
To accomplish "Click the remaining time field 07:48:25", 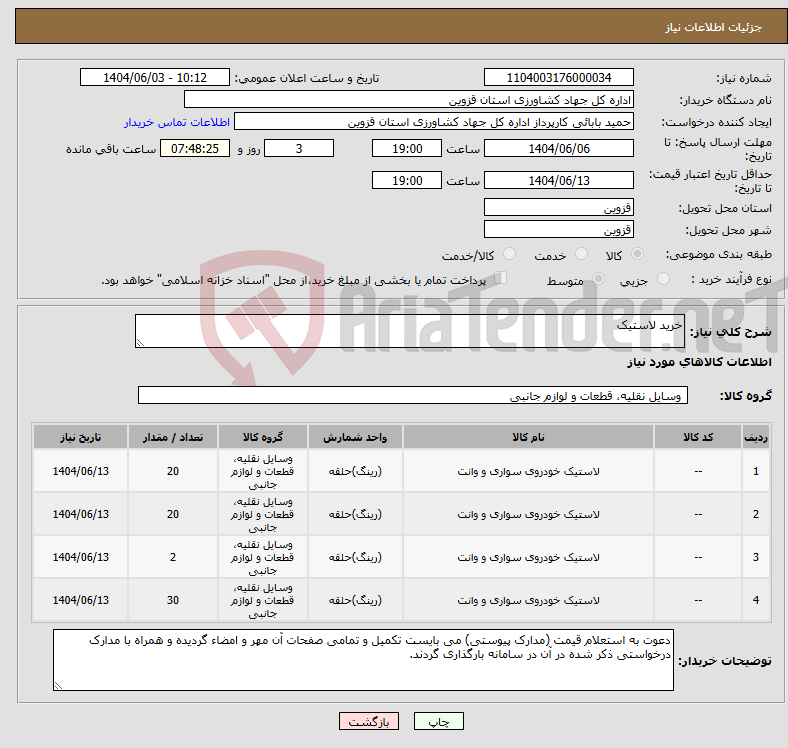I will (x=195, y=148).
